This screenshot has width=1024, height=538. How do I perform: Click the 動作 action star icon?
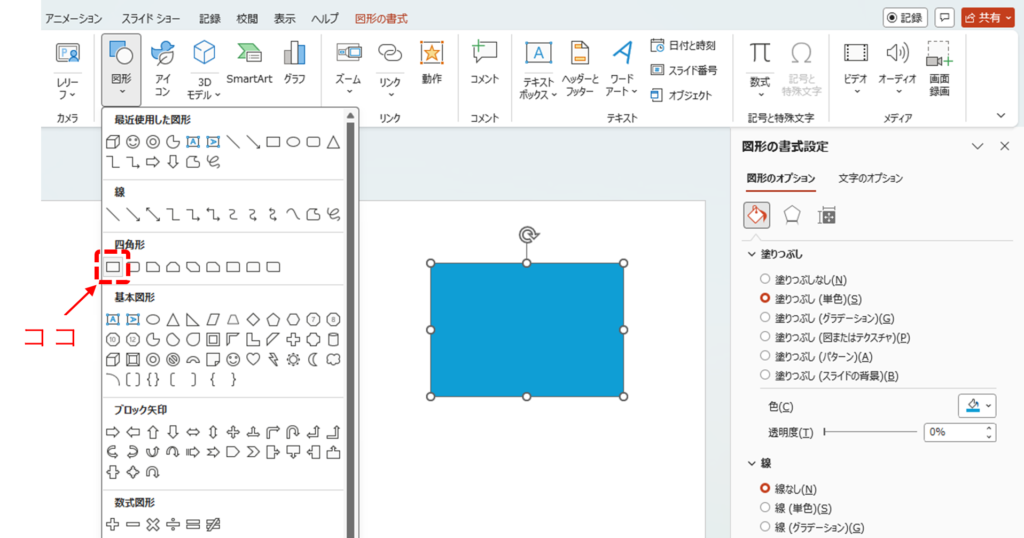point(431,62)
